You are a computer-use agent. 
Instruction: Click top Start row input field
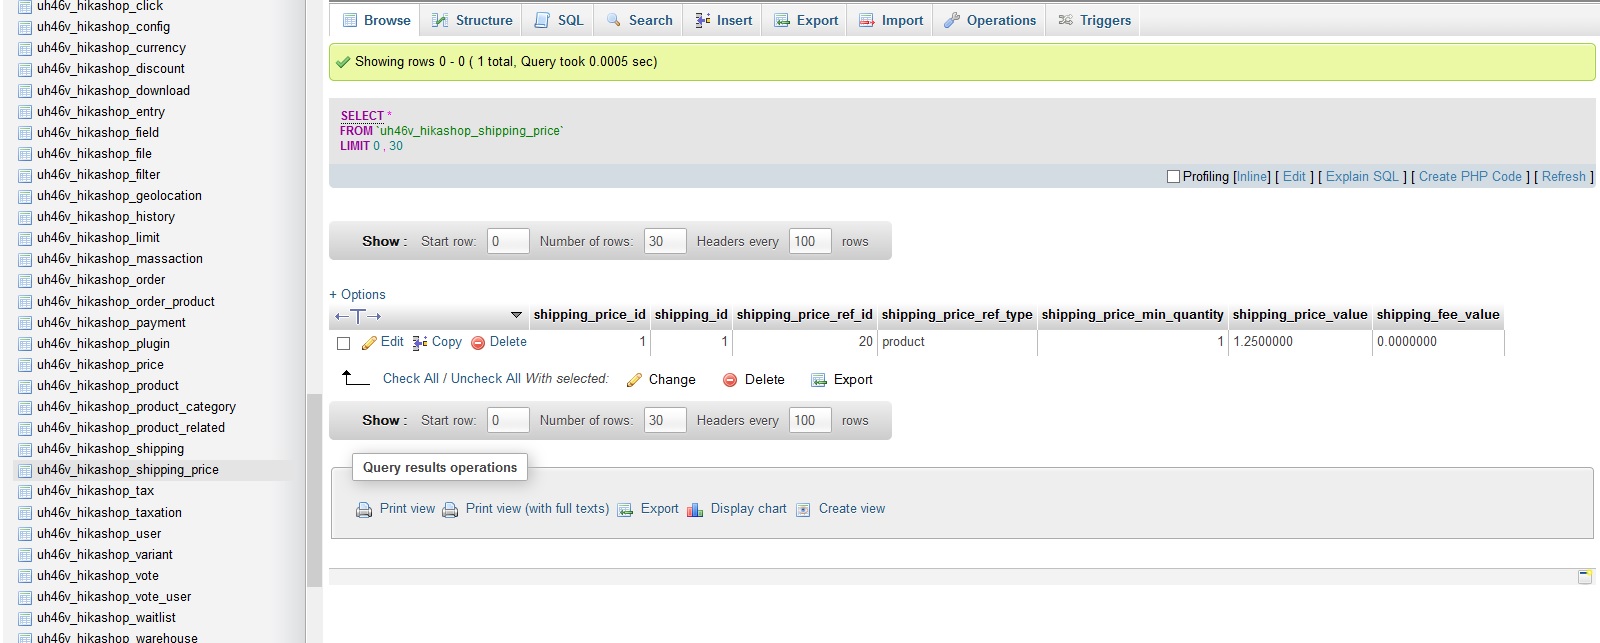pyautogui.click(x=508, y=241)
